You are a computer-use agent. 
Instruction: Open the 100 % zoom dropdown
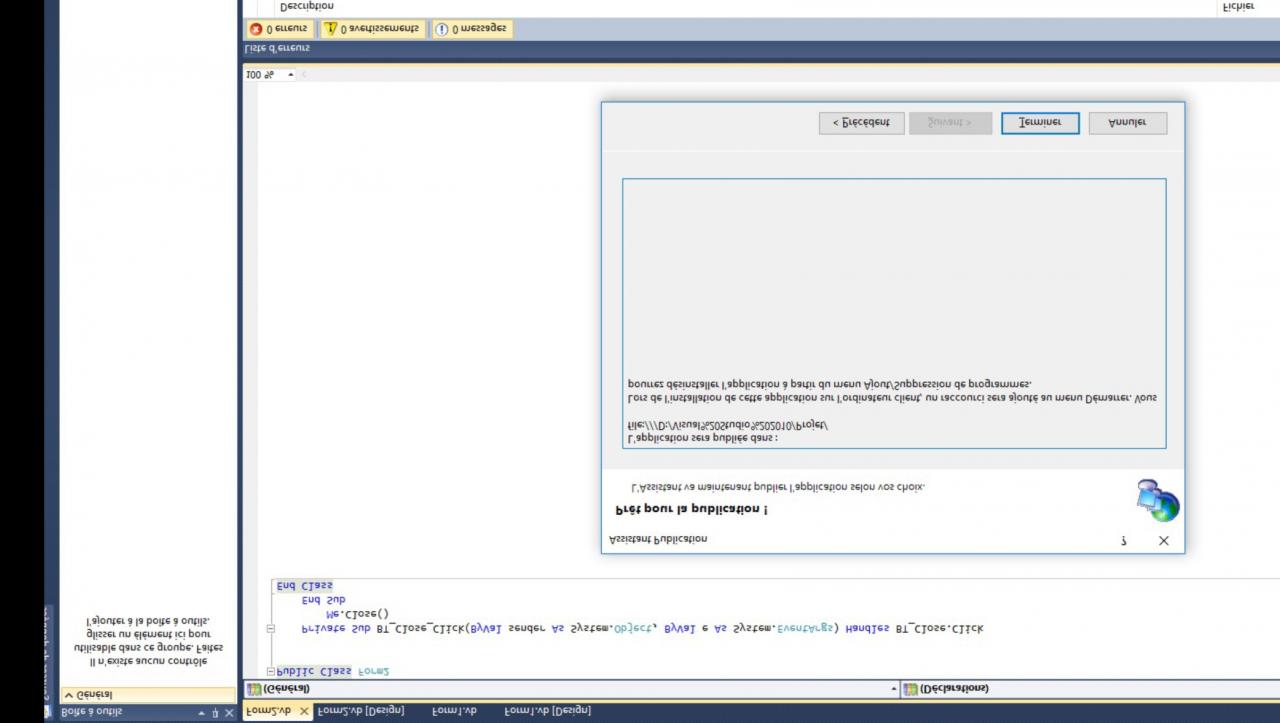click(291, 74)
